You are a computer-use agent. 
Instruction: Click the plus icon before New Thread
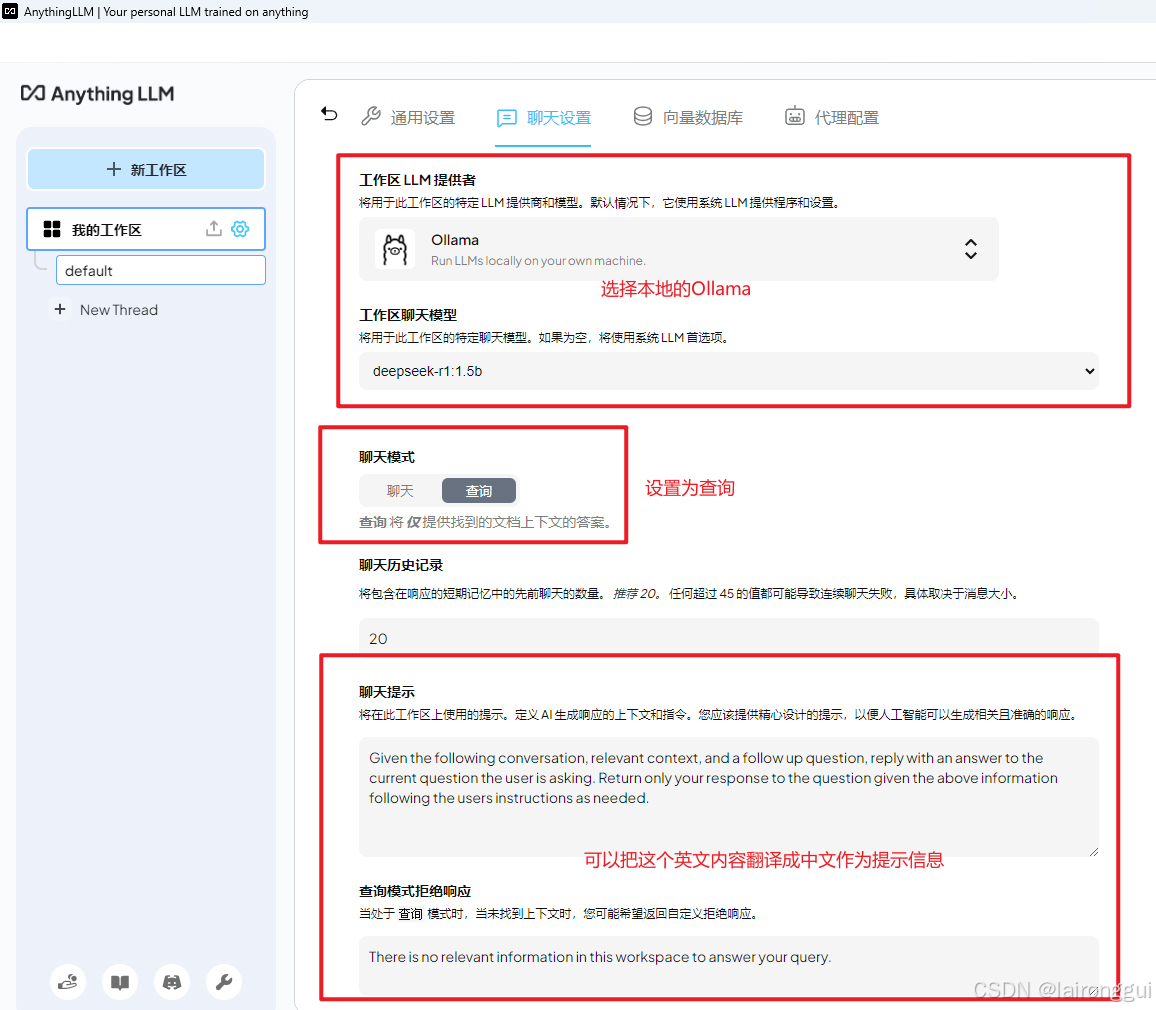tap(60, 310)
